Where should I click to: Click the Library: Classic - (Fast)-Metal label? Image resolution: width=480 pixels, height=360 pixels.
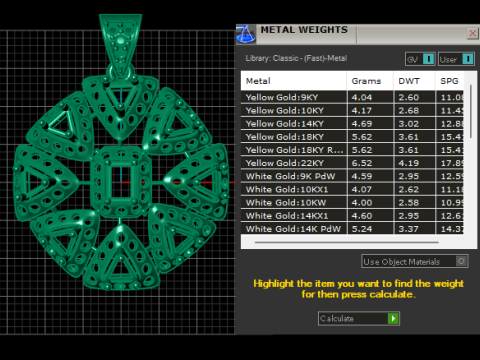[296, 58]
